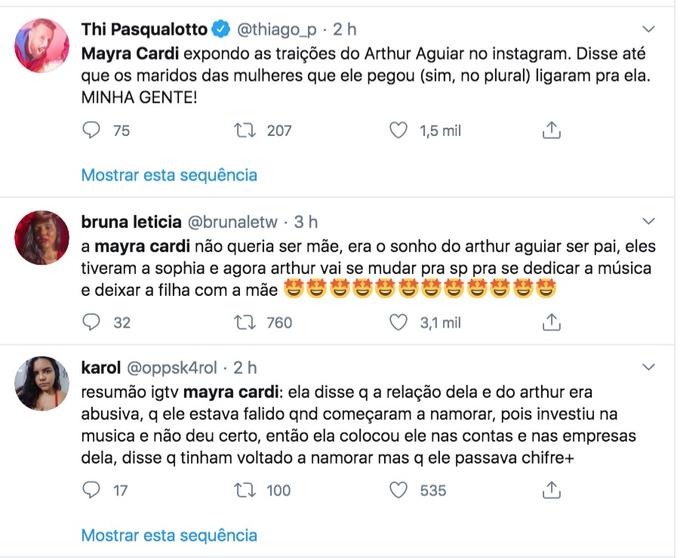Open Thi Pasqualotto's profile picture
680x558 pixels.
pyautogui.click(x=43, y=46)
